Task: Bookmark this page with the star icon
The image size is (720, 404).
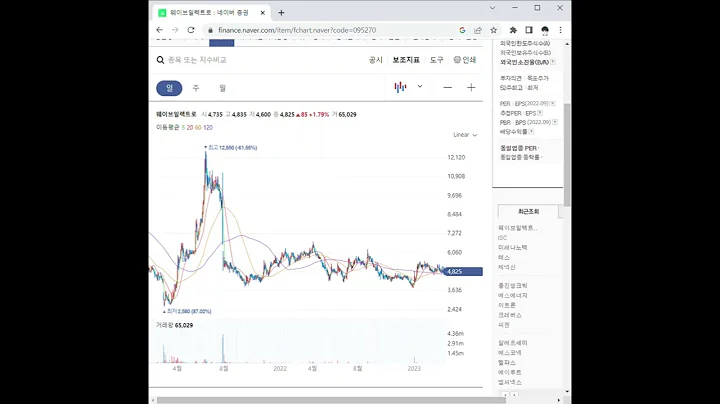Action: click(494, 30)
